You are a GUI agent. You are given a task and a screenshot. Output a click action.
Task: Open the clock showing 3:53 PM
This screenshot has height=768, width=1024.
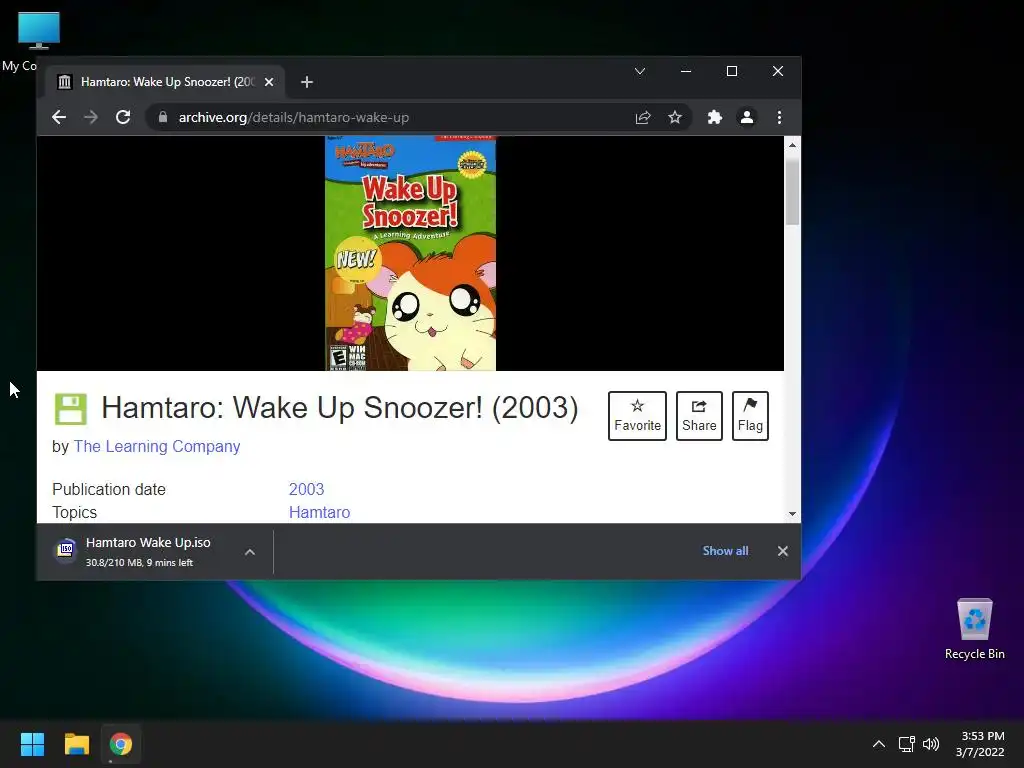pyautogui.click(x=980, y=744)
